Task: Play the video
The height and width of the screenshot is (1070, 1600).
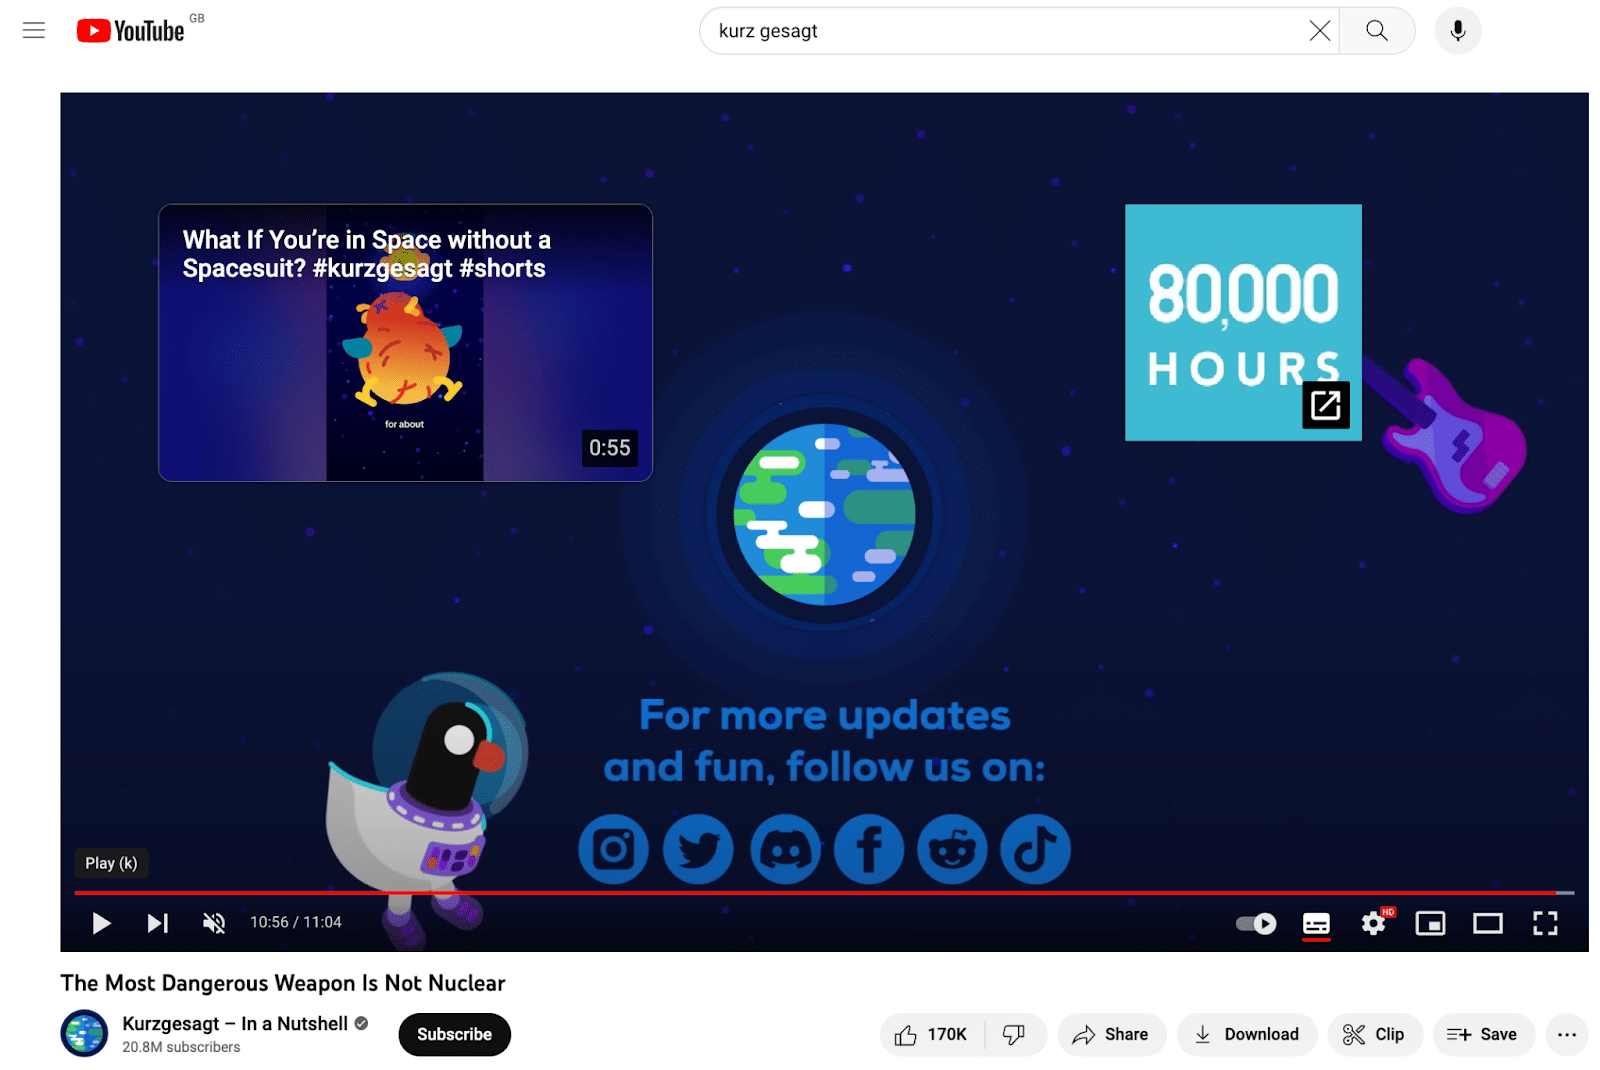Action: click(101, 923)
